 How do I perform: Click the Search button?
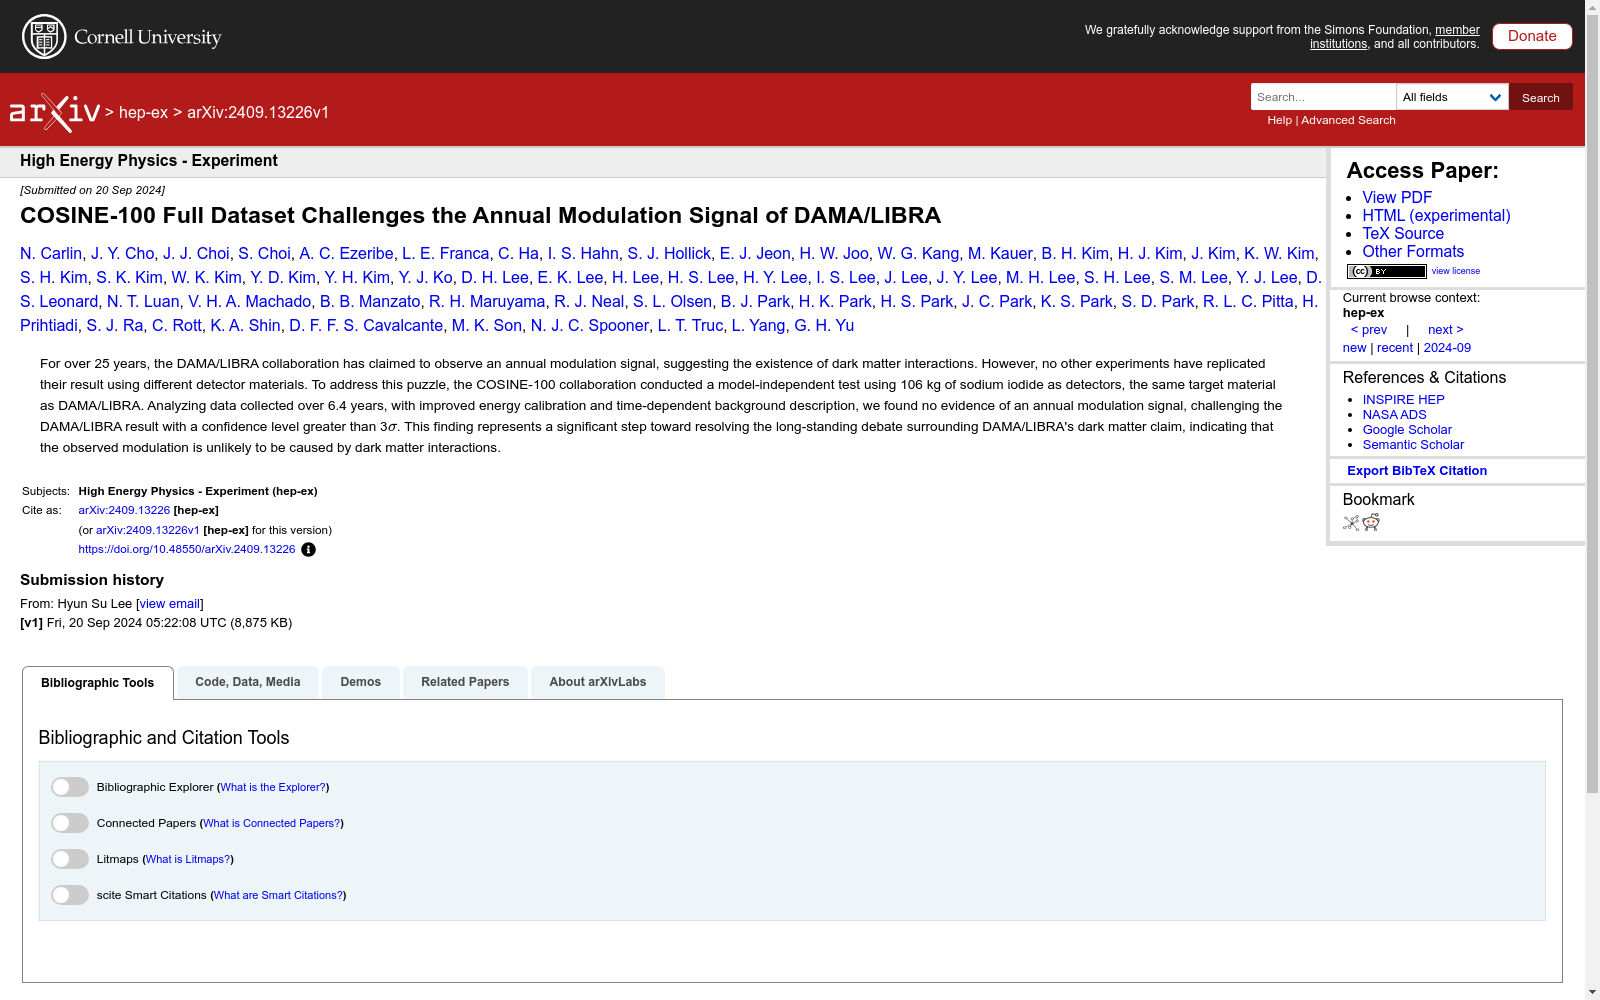coord(1541,97)
